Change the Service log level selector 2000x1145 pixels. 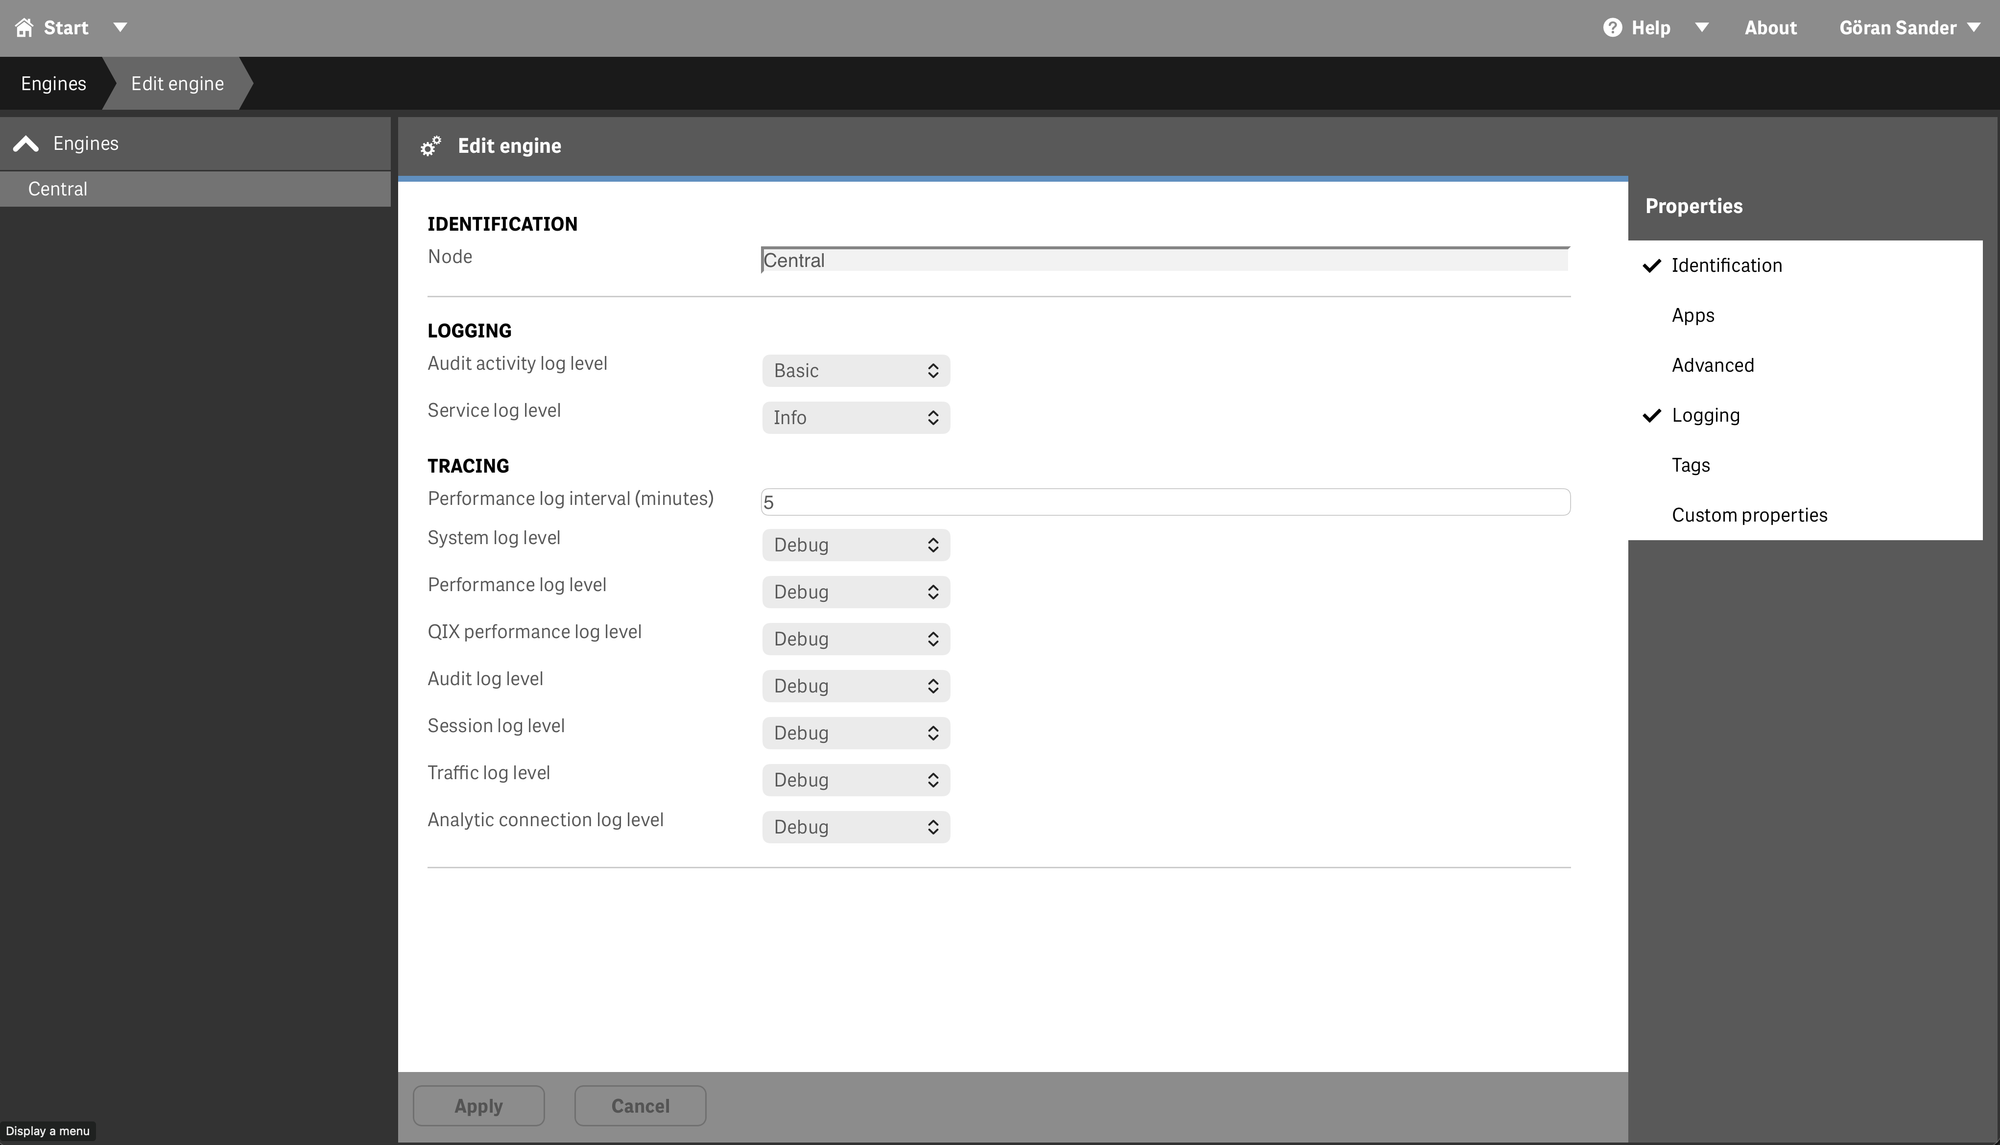pyautogui.click(x=856, y=418)
